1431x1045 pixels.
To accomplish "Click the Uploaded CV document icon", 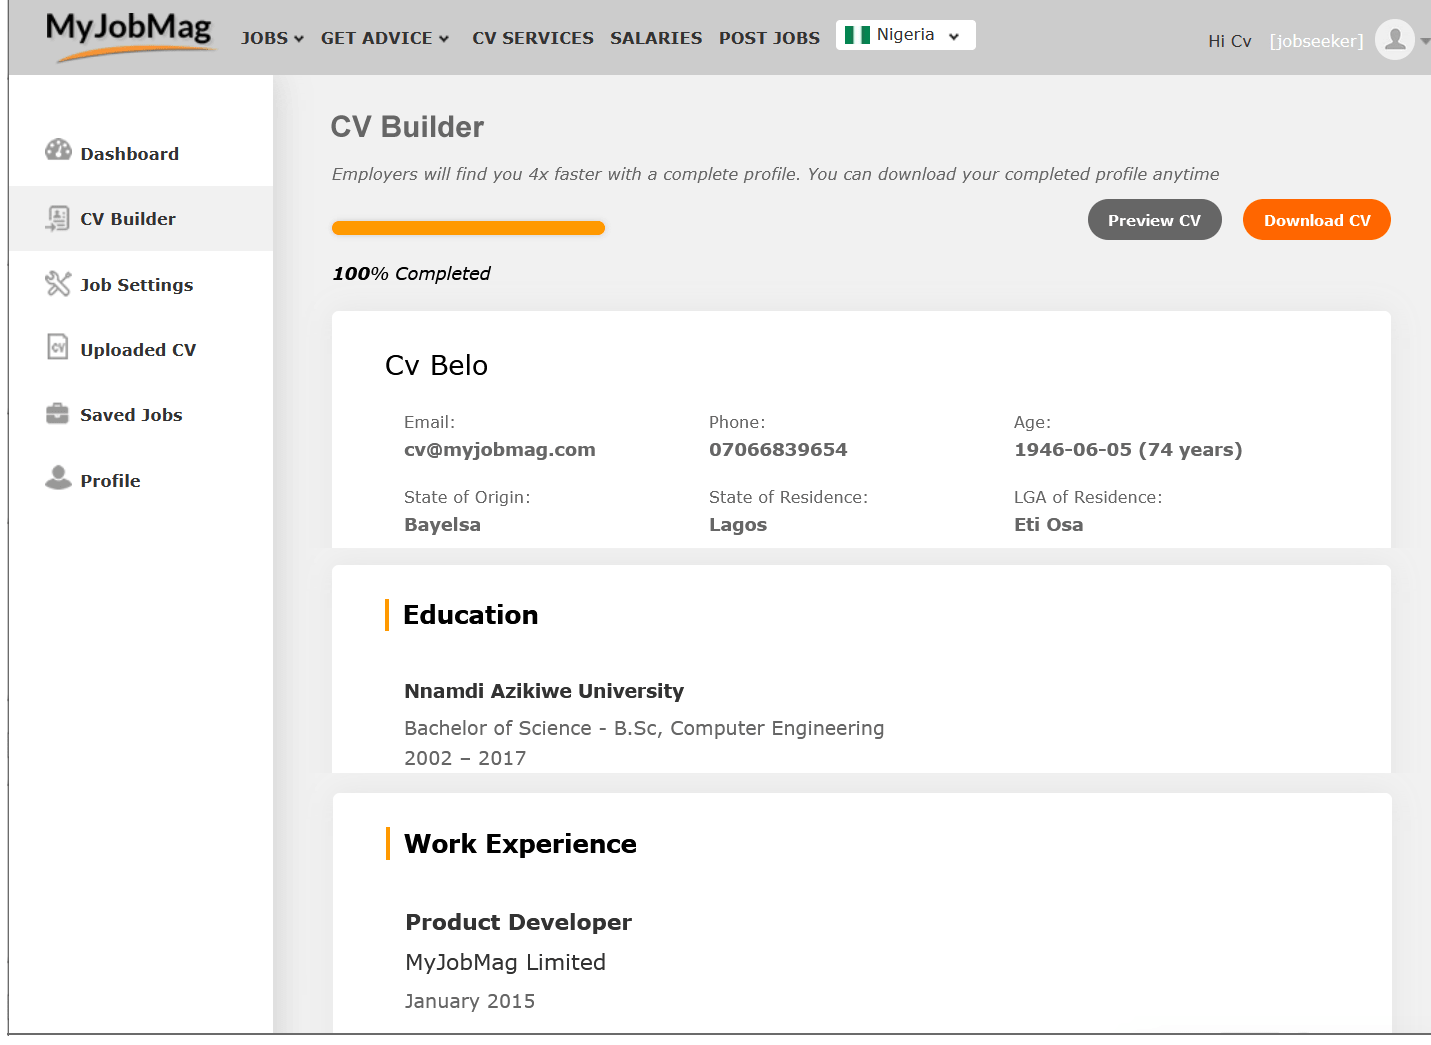I will click(58, 347).
